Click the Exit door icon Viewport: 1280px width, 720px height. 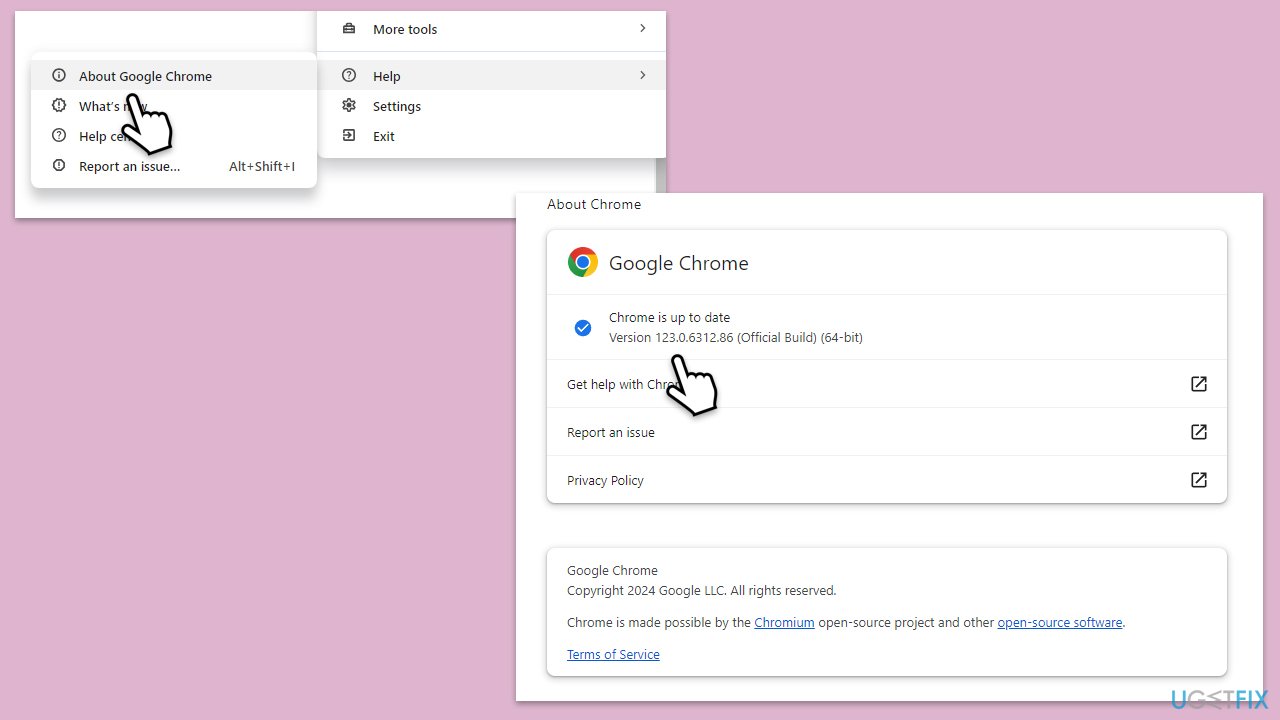point(349,136)
